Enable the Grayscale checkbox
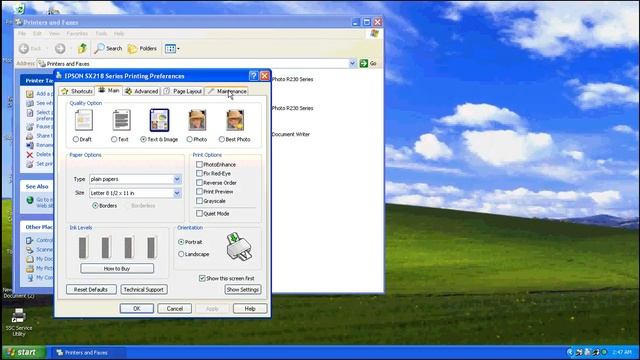Screen dimensions: 640x360 pyautogui.click(x=199, y=201)
